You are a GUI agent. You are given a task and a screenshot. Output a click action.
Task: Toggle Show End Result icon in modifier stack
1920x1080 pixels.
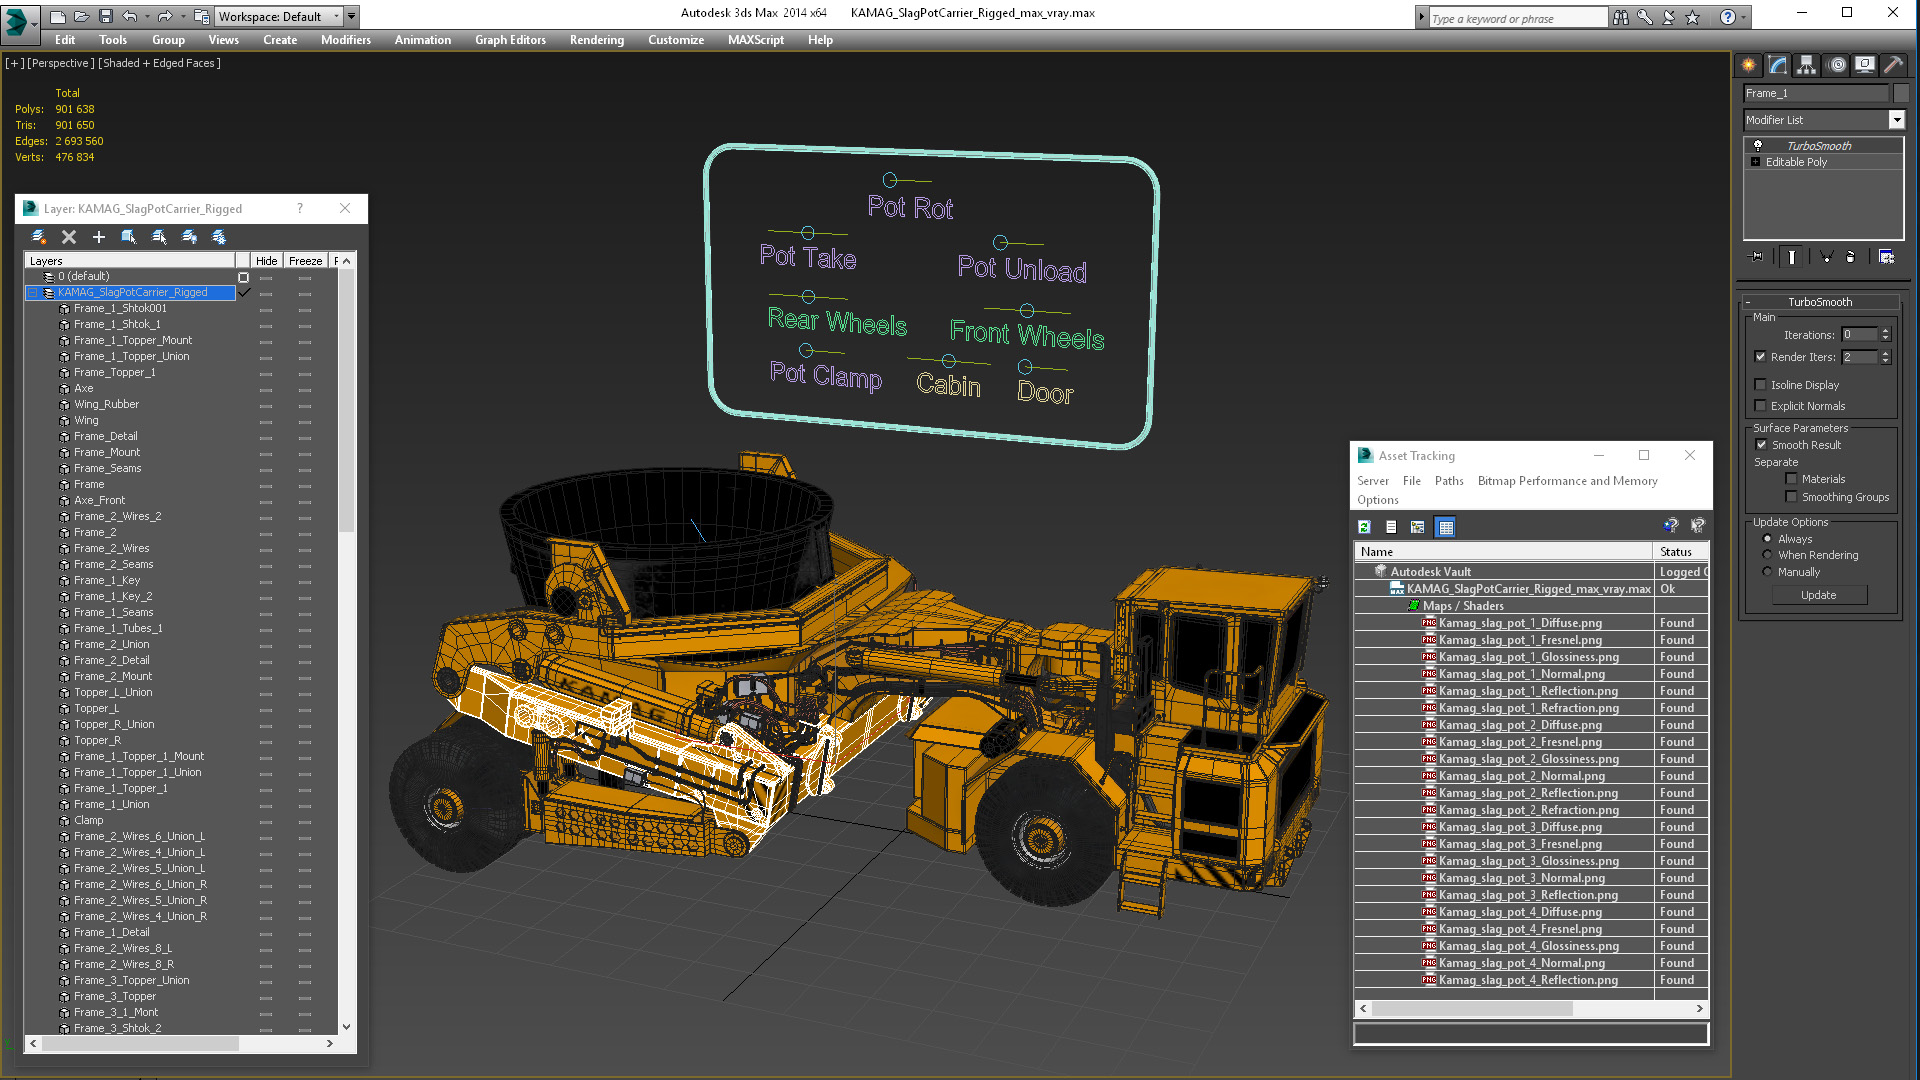click(1791, 257)
